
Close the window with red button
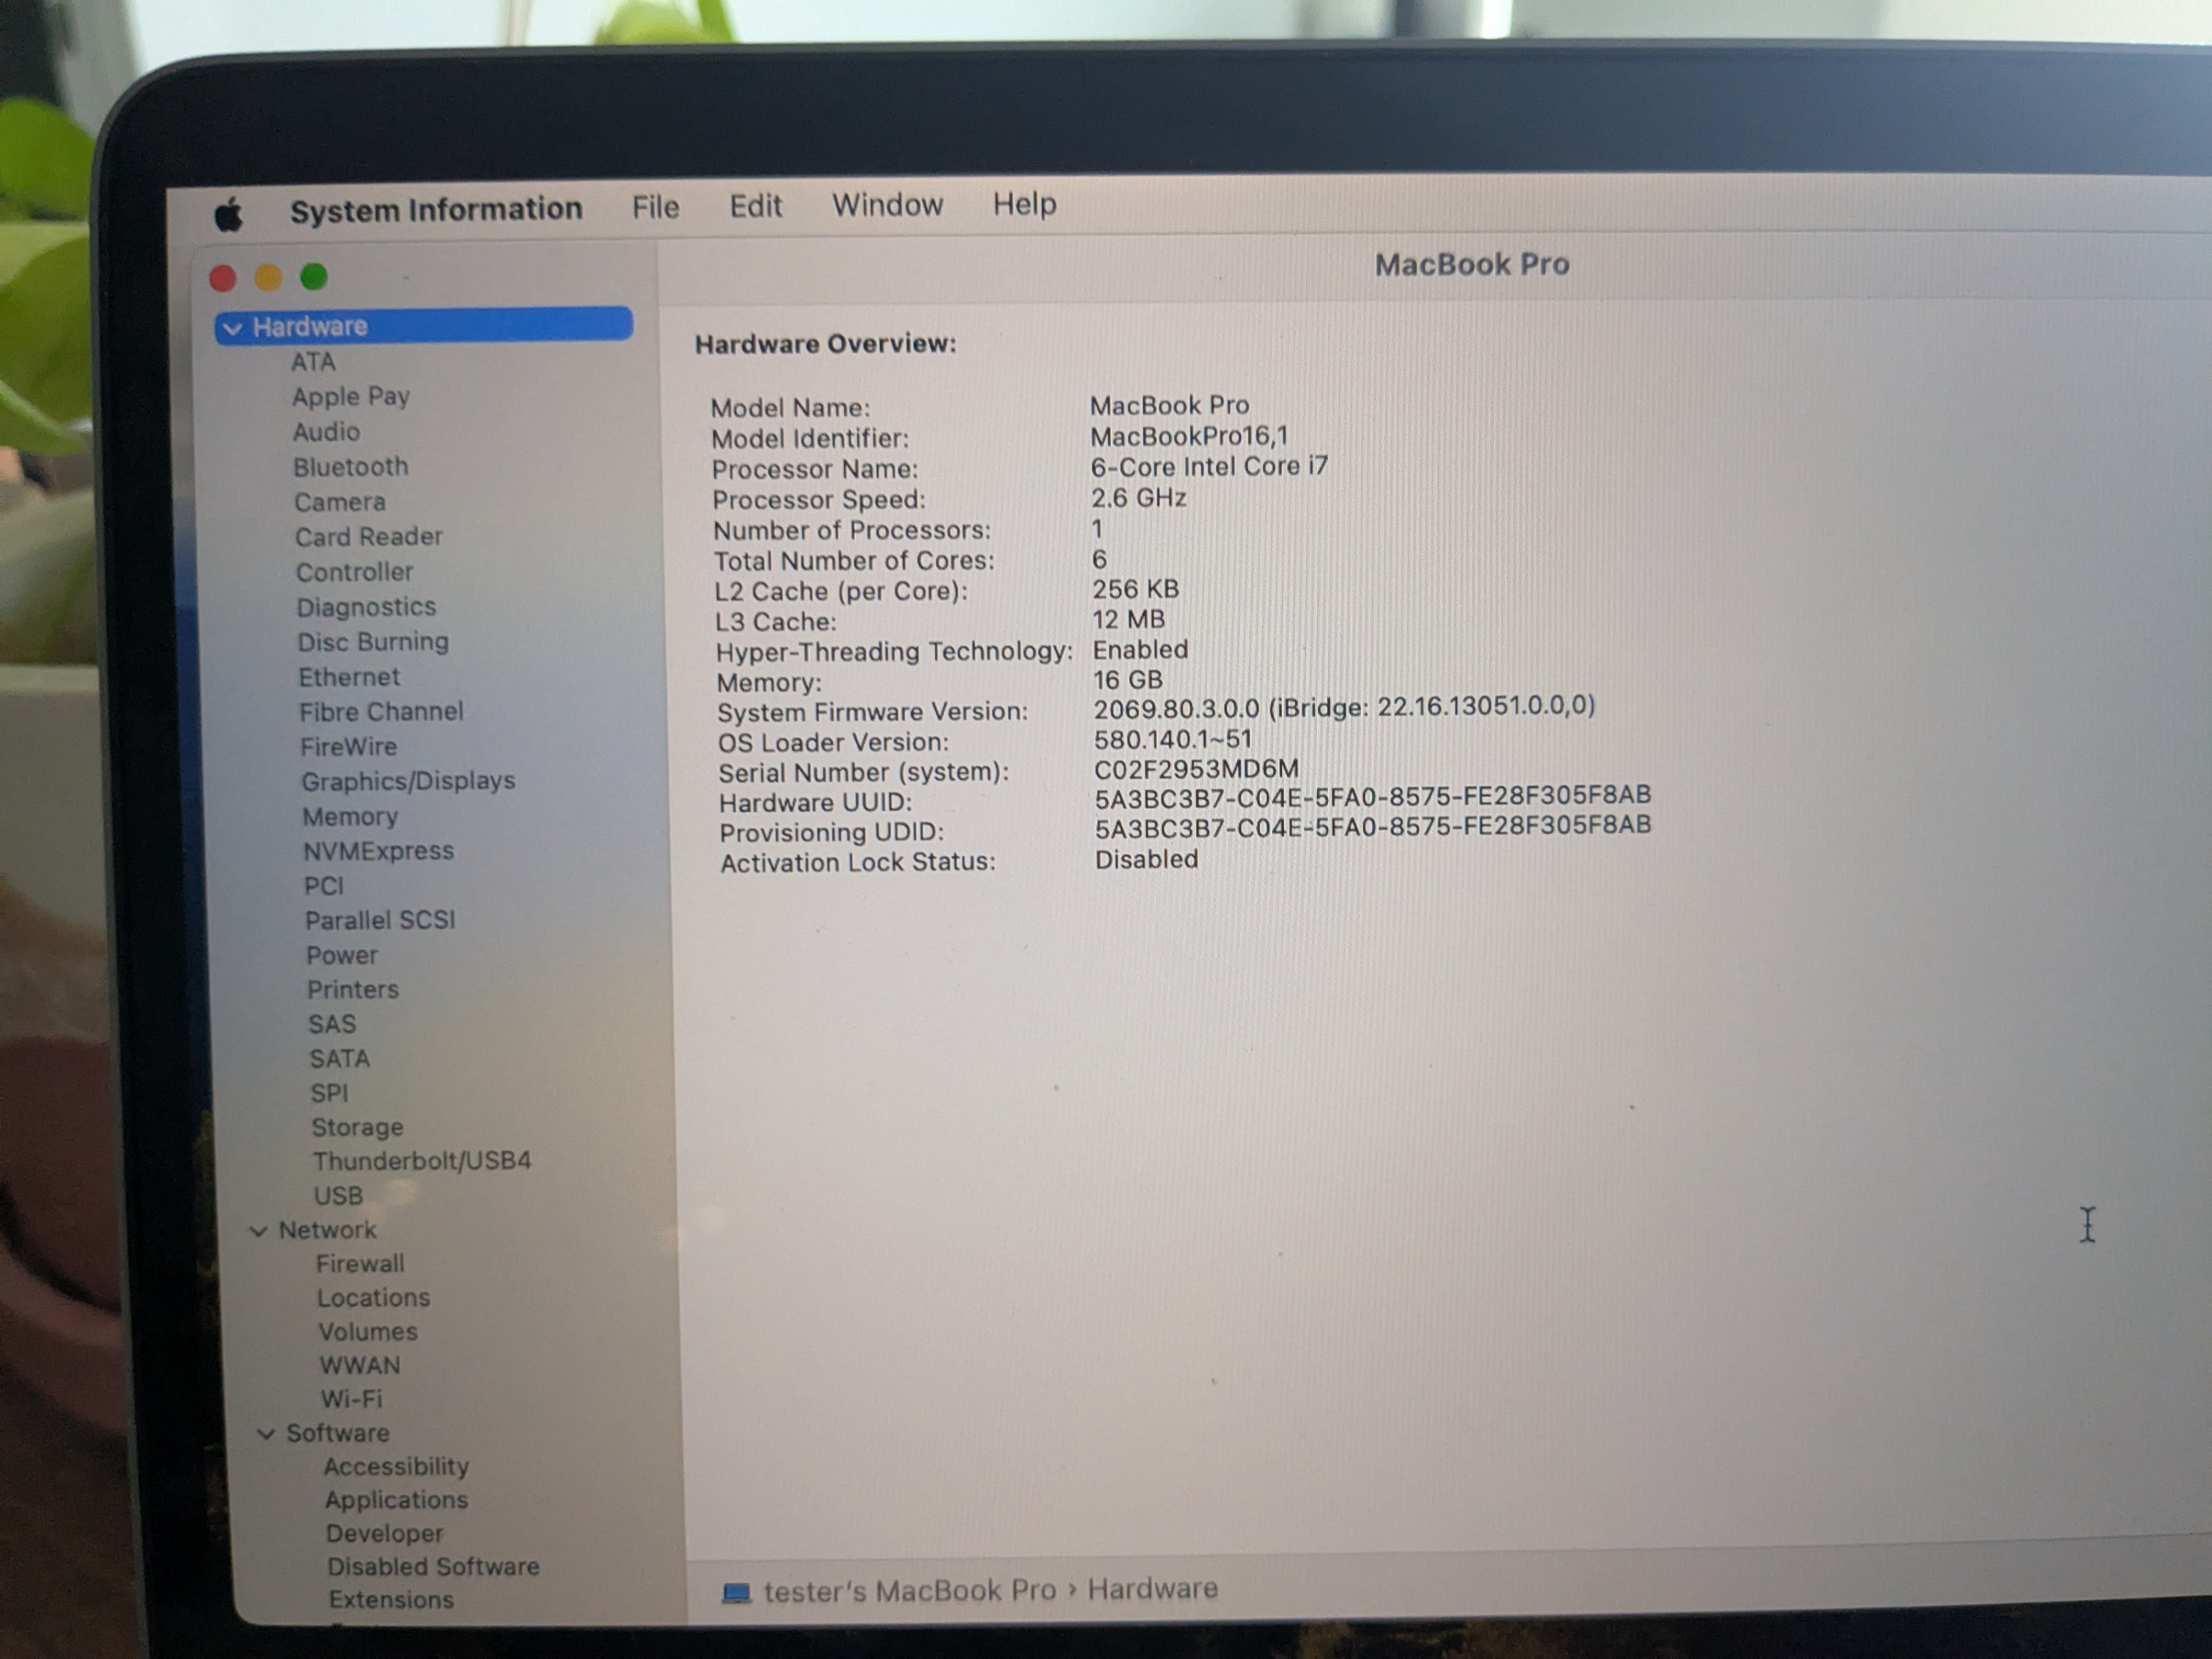223,278
